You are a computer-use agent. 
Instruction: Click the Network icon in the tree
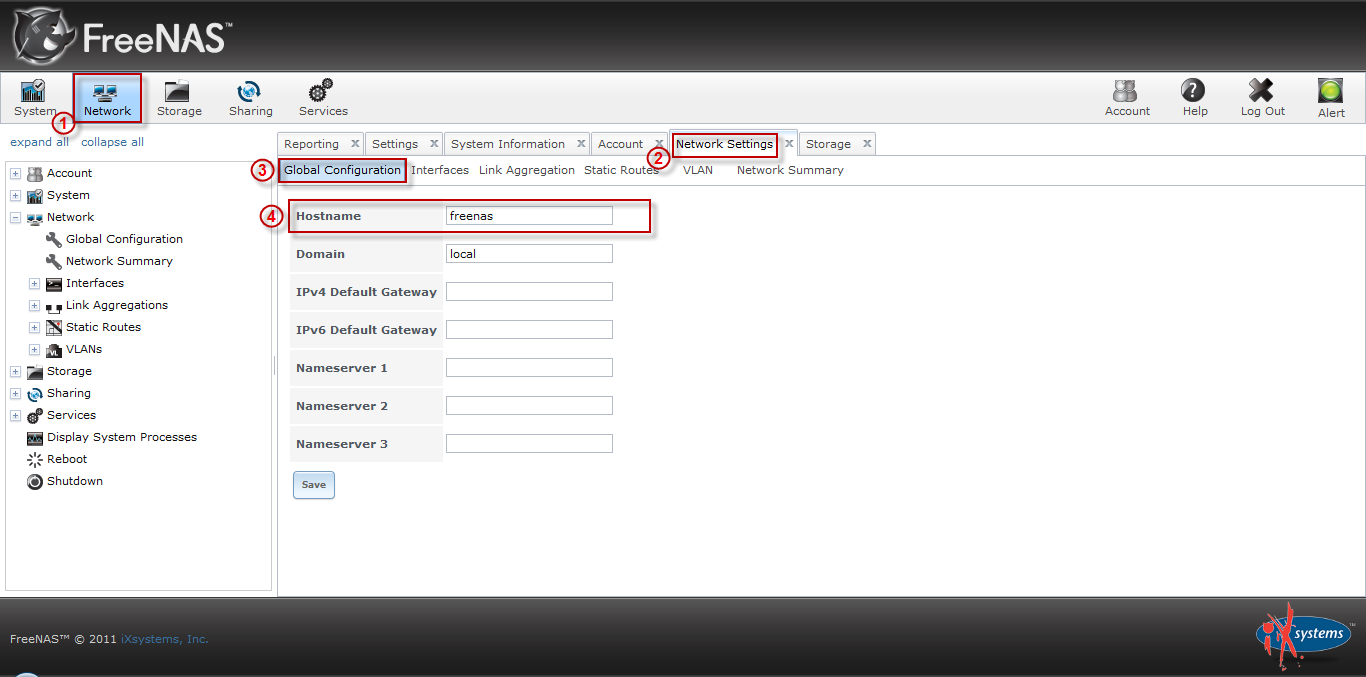35,217
